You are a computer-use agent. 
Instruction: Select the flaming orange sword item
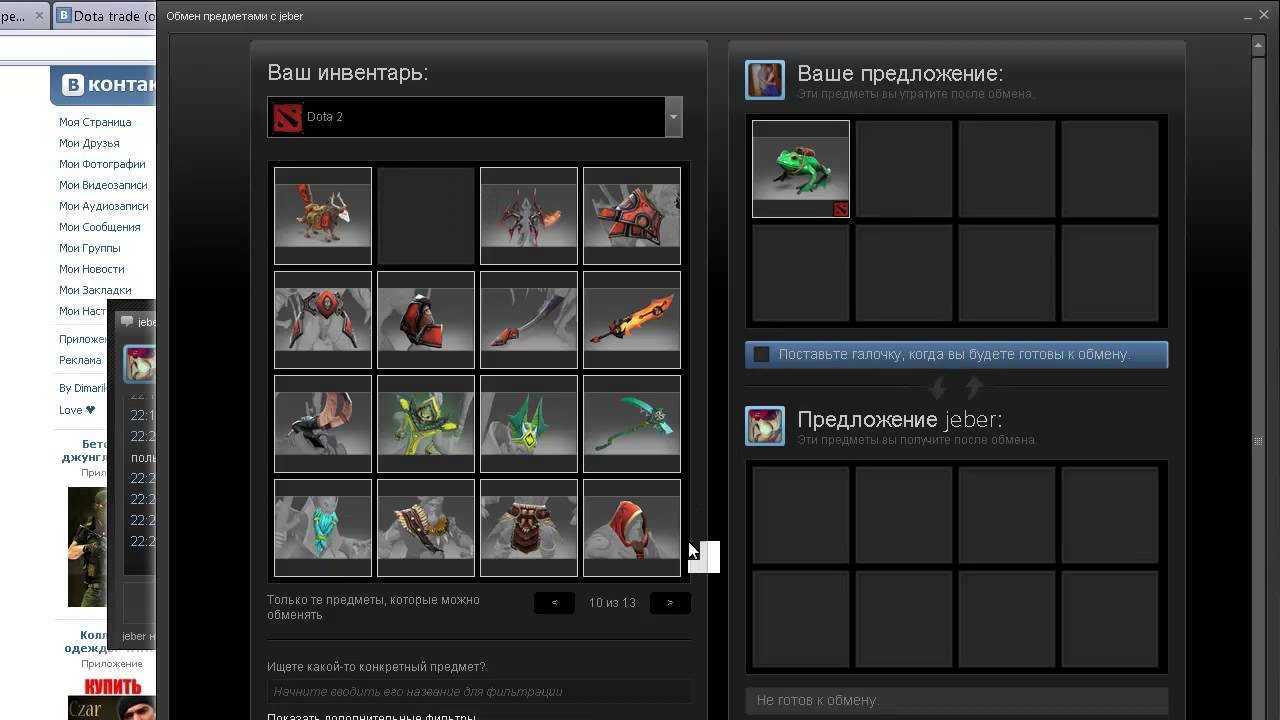pos(632,320)
